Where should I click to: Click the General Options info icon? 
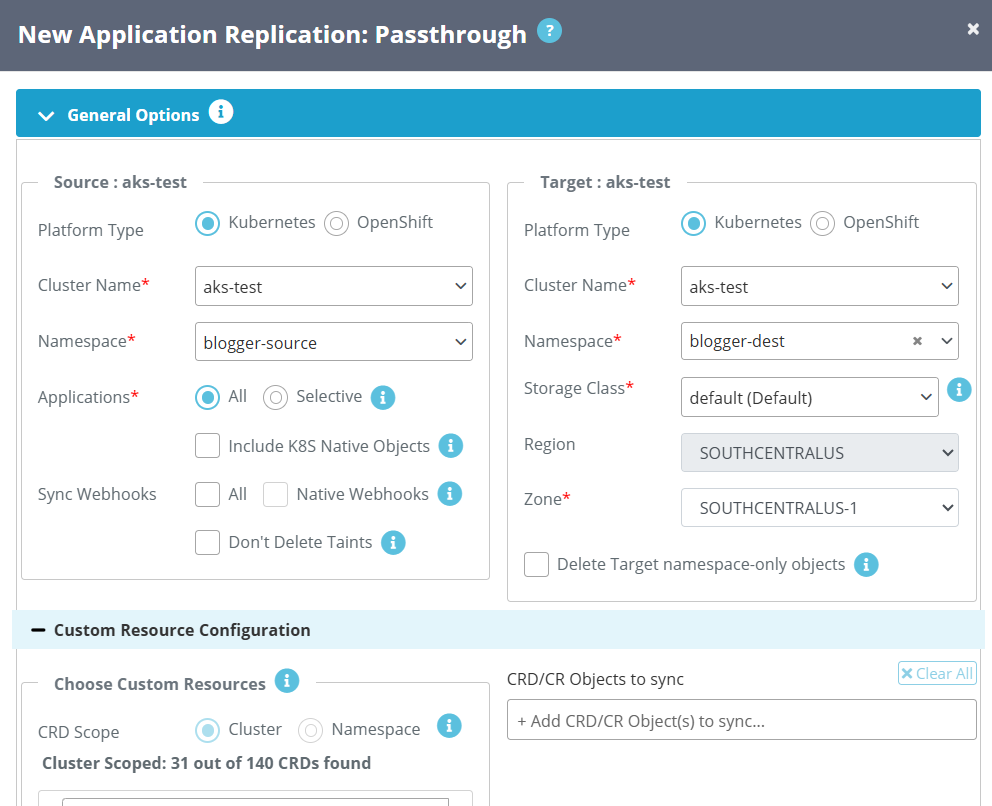click(221, 112)
